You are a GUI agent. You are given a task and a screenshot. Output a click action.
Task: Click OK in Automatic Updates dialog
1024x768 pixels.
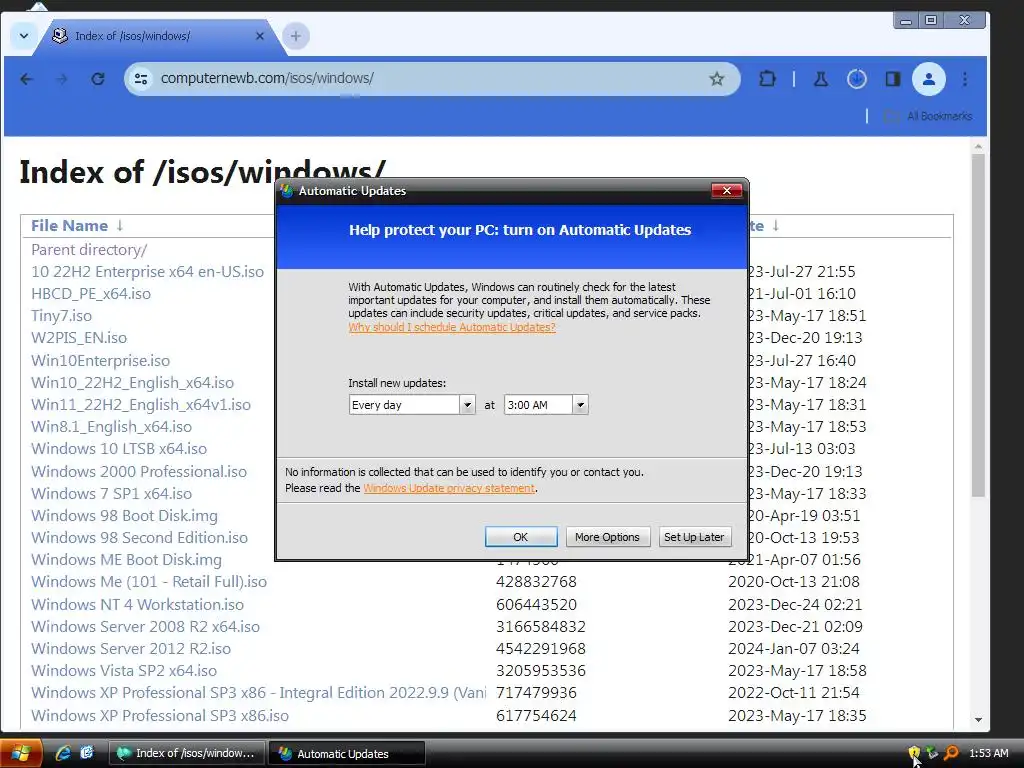coord(520,537)
